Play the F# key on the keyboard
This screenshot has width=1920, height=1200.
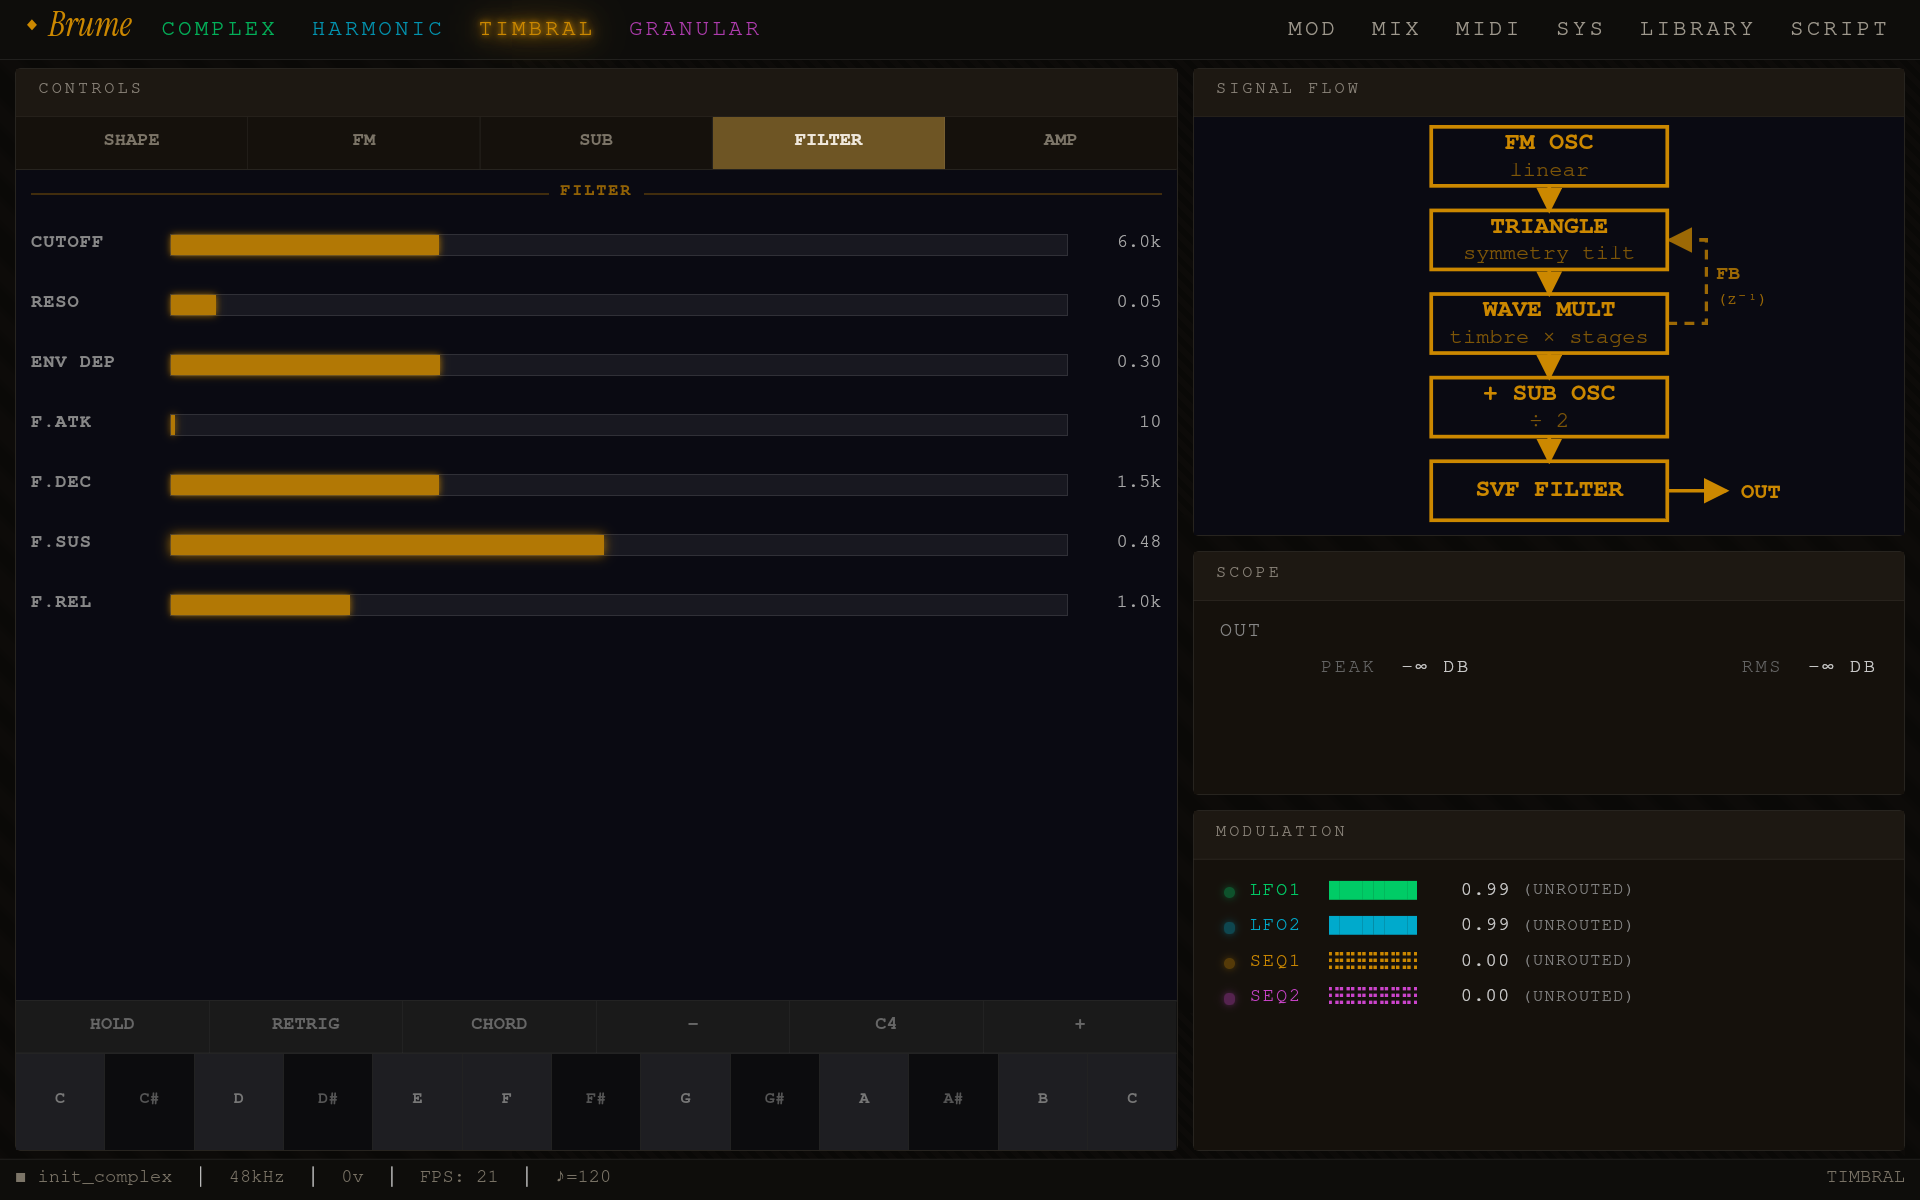pos(595,1100)
